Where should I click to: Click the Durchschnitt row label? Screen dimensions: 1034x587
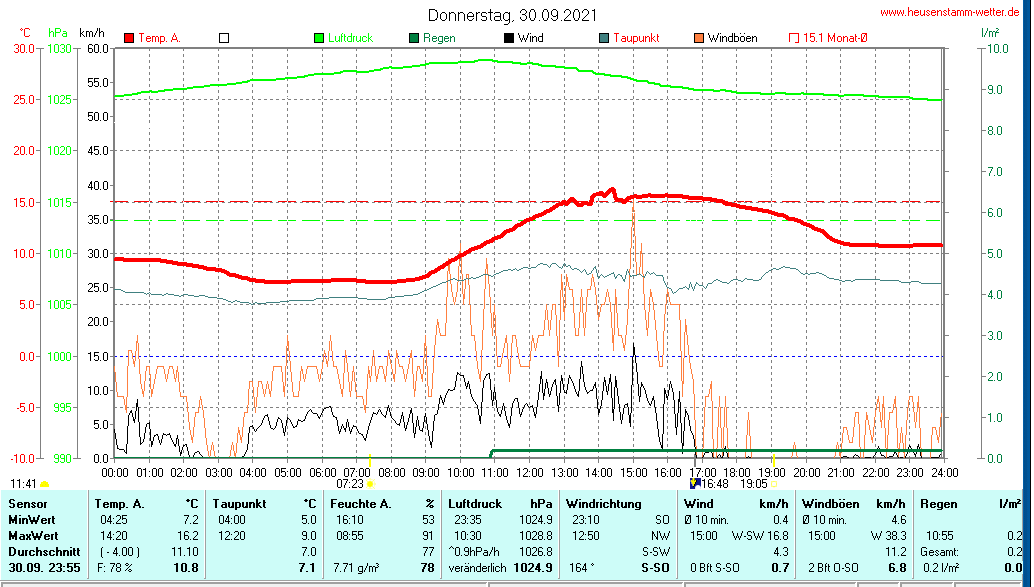click(44, 551)
